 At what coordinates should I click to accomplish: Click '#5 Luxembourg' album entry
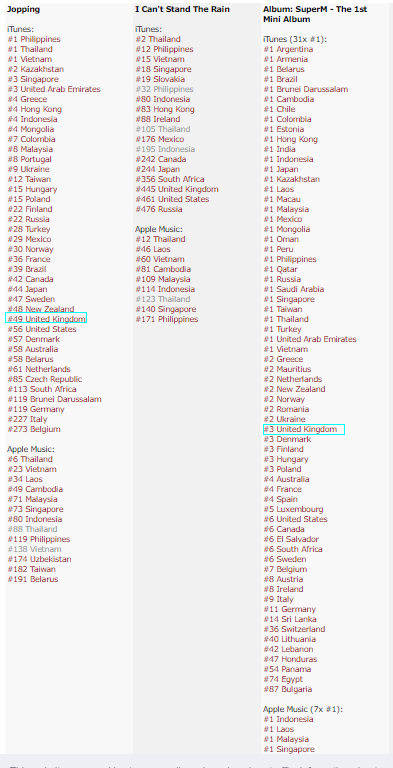tap(293, 509)
